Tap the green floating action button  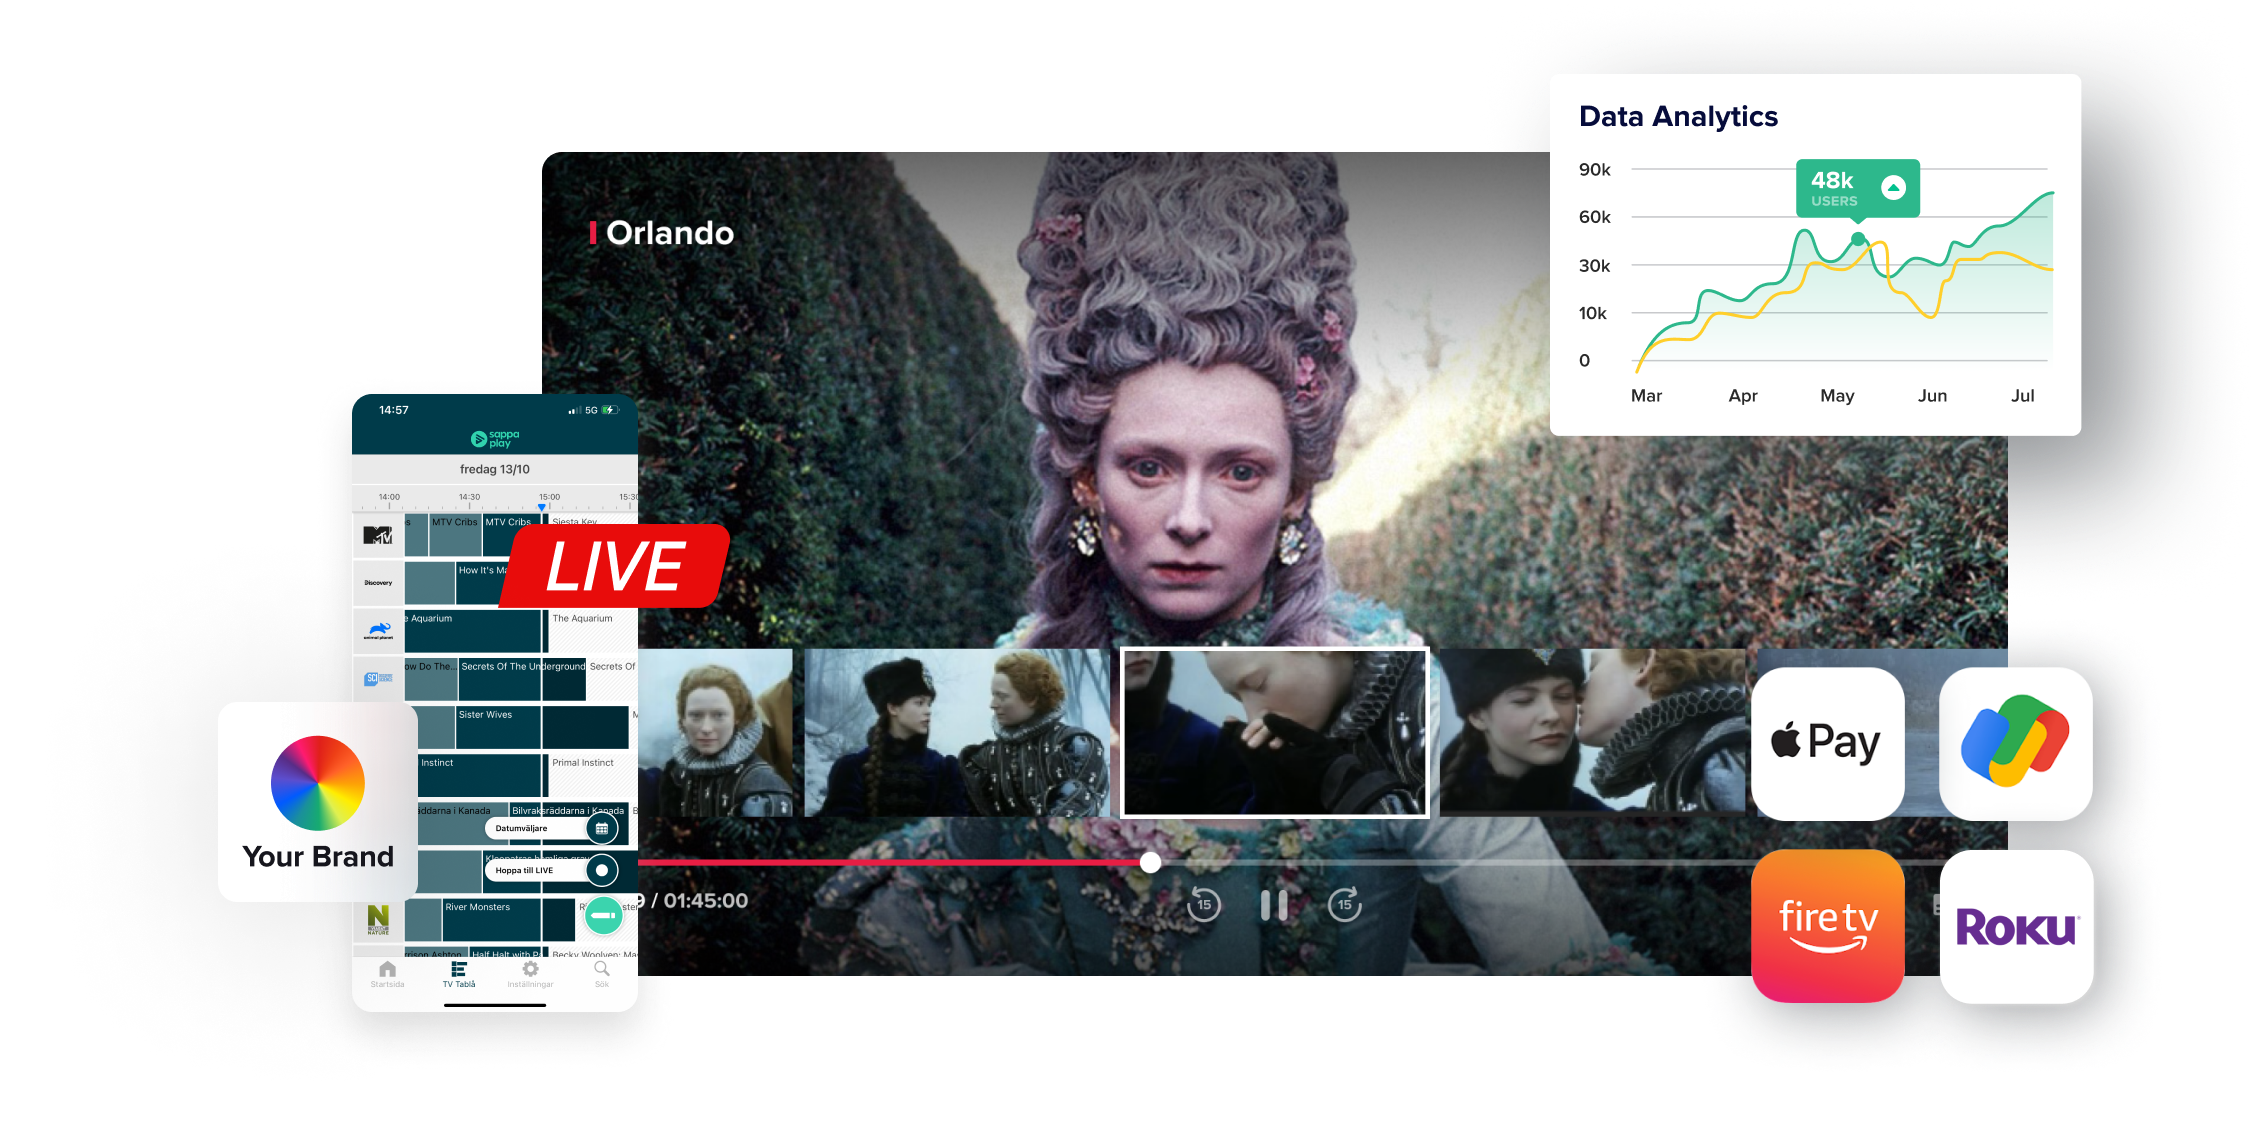pos(603,915)
